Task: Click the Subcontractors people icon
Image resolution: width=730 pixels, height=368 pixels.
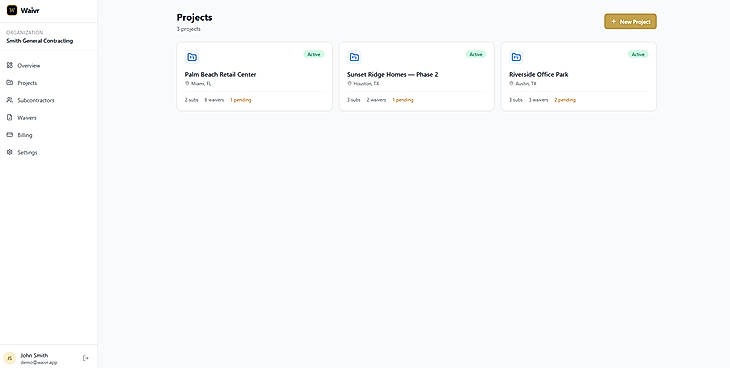Action: 9,100
